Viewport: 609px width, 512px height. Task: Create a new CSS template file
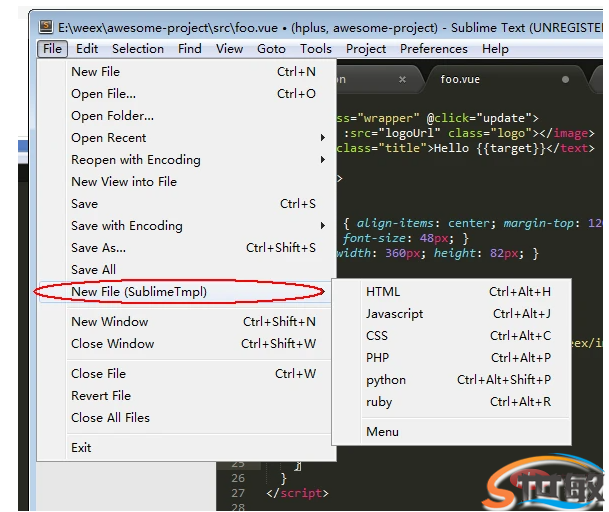tap(452, 336)
